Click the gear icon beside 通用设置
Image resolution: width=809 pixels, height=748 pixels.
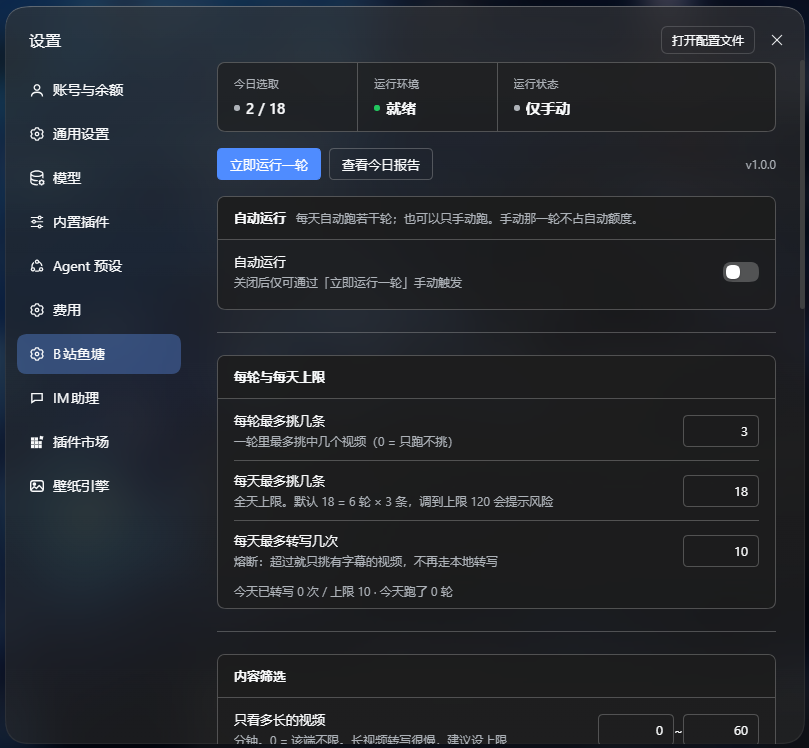(37, 134)
